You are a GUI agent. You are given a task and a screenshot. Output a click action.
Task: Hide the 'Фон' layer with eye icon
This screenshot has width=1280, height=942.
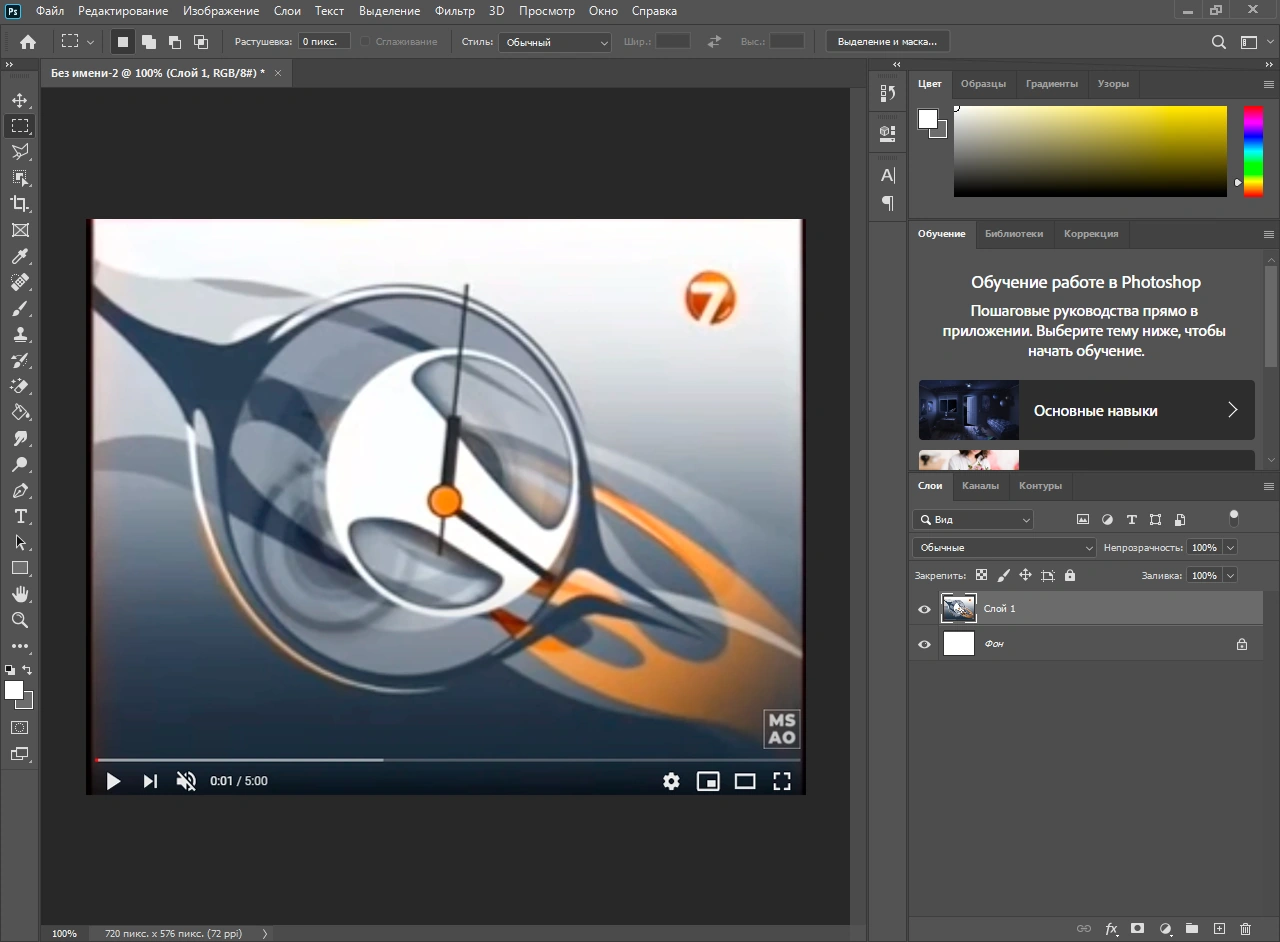(924, 645)
